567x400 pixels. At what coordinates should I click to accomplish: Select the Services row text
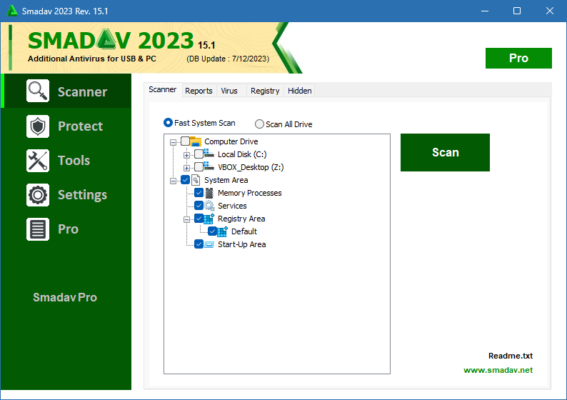pos(232,206)
